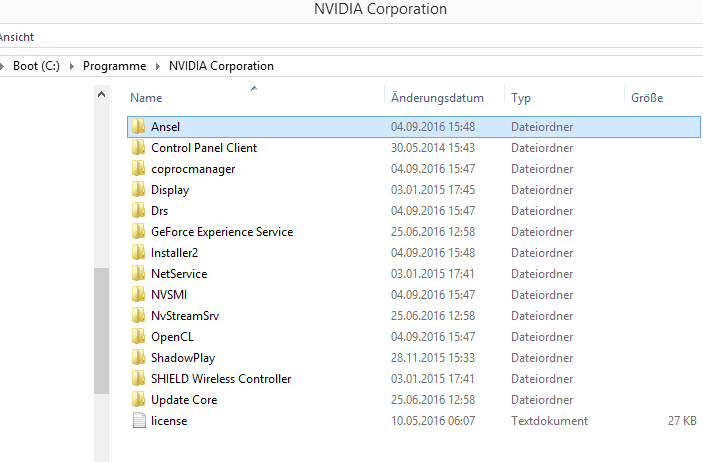Click date '03.01.2015 17:45' of Display

point(433,190)
